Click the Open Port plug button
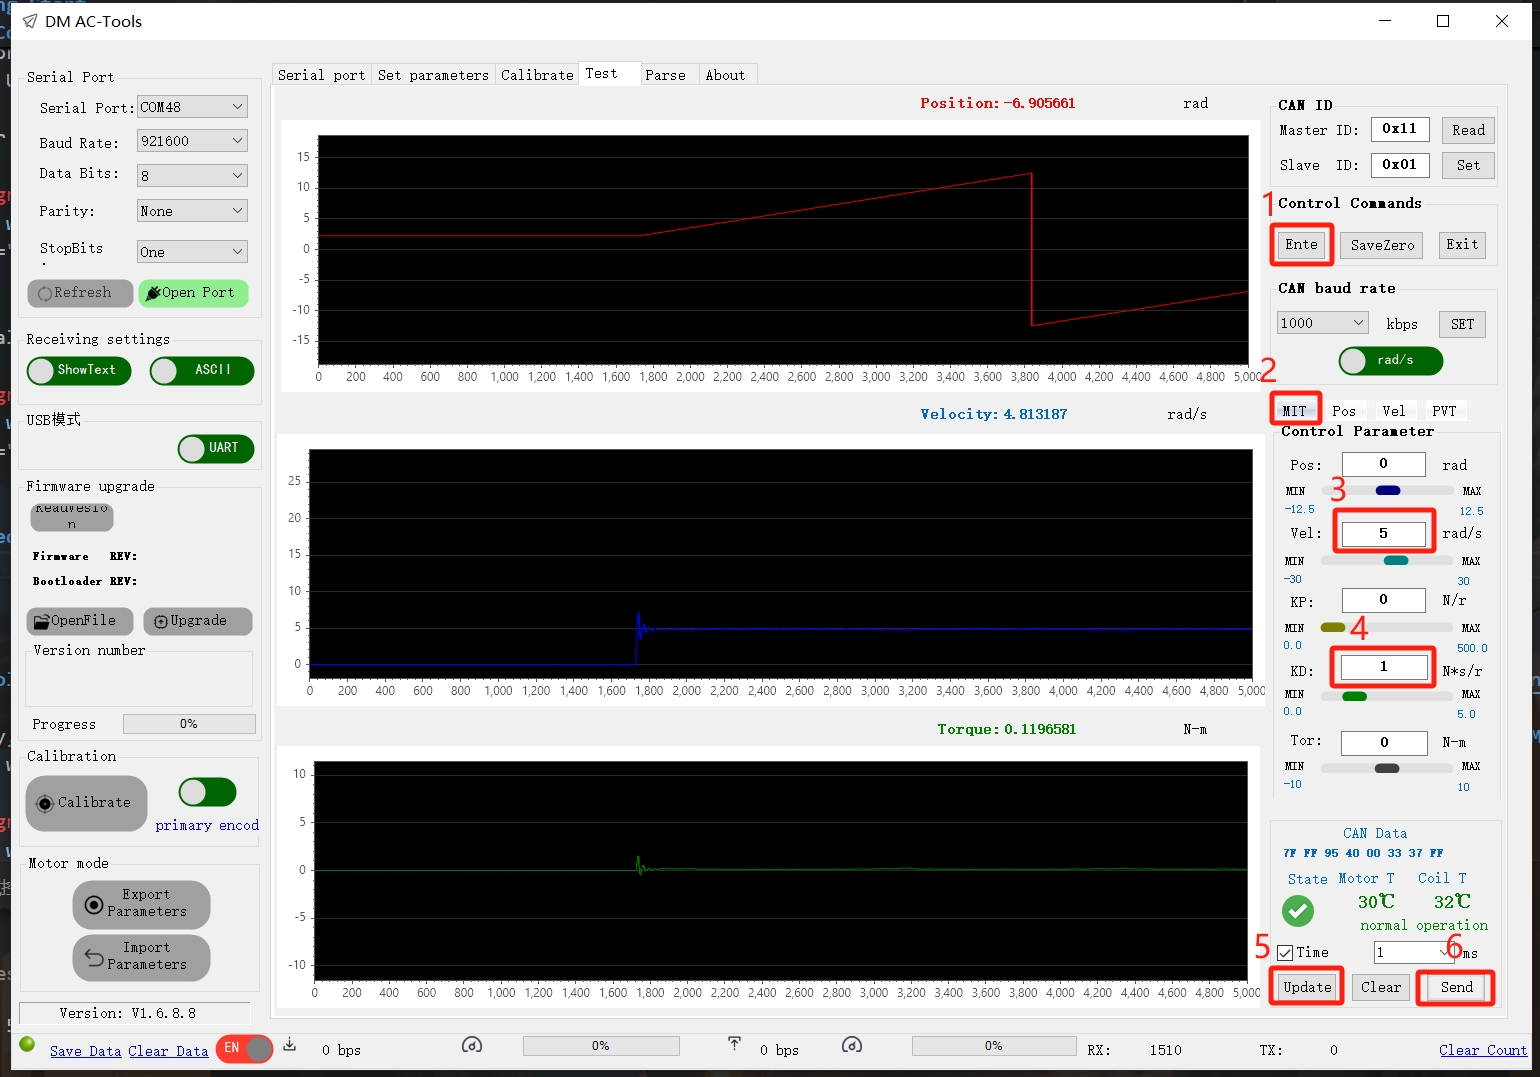This screenshot has height=1077, width=1540. [x=193, y=293]
